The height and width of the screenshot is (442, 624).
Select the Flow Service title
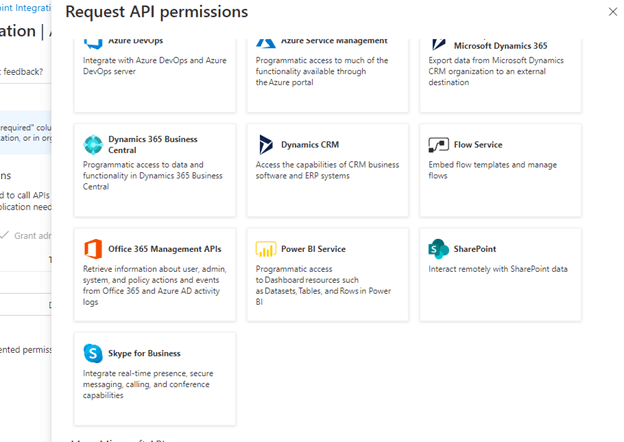[x=478, y=145]
